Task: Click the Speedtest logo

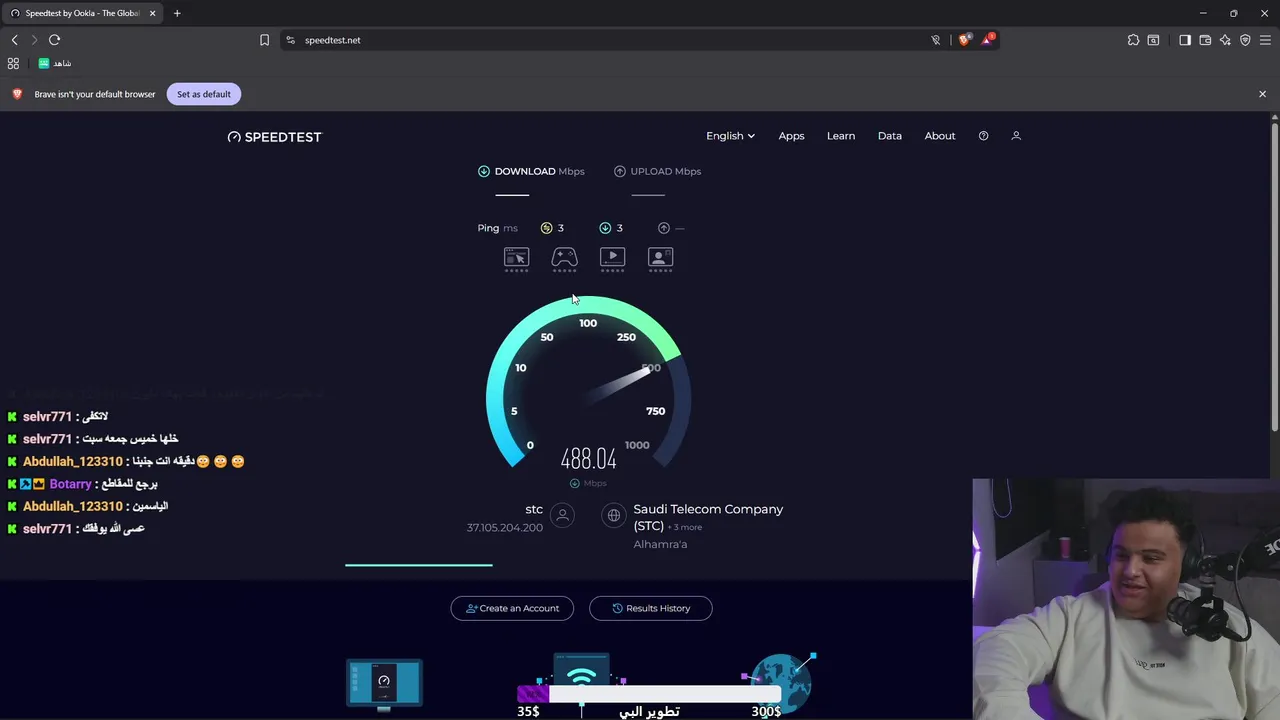Action: tap(275, 137)
